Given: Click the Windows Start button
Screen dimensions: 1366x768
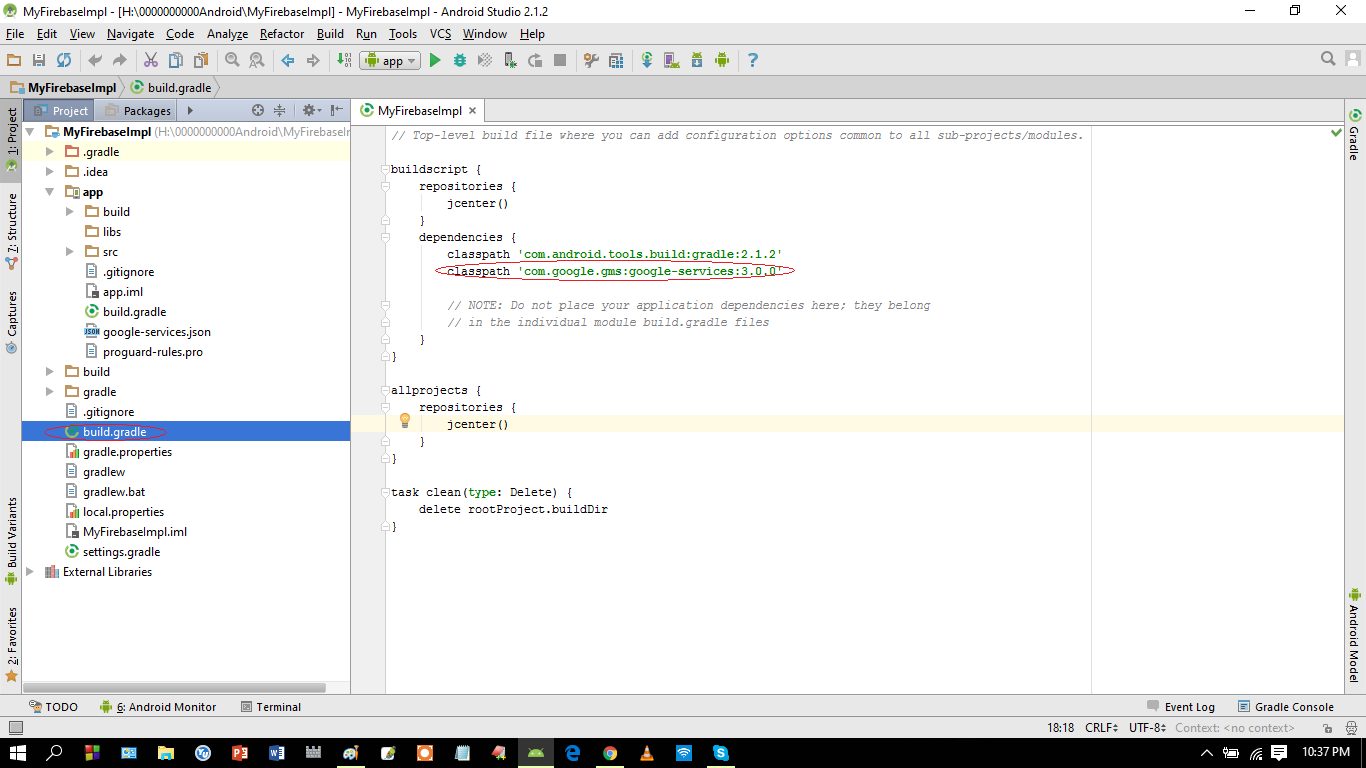Looking at the screenshot, I should pos(18,752).
